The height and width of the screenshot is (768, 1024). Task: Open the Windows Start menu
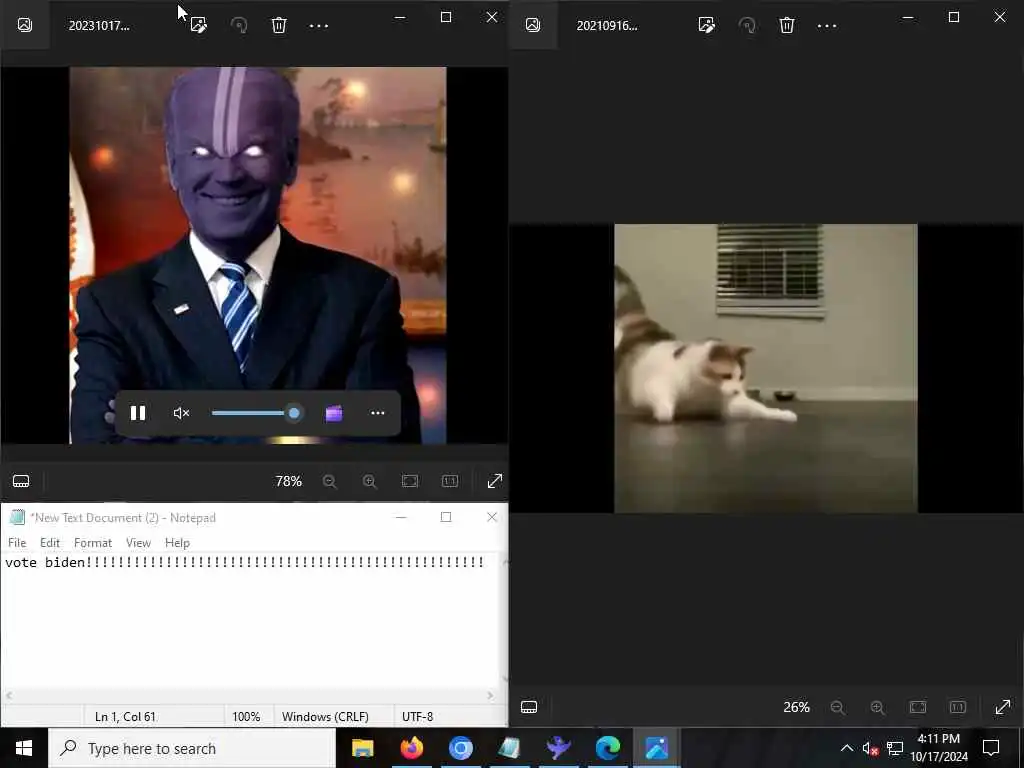point(24,748)
